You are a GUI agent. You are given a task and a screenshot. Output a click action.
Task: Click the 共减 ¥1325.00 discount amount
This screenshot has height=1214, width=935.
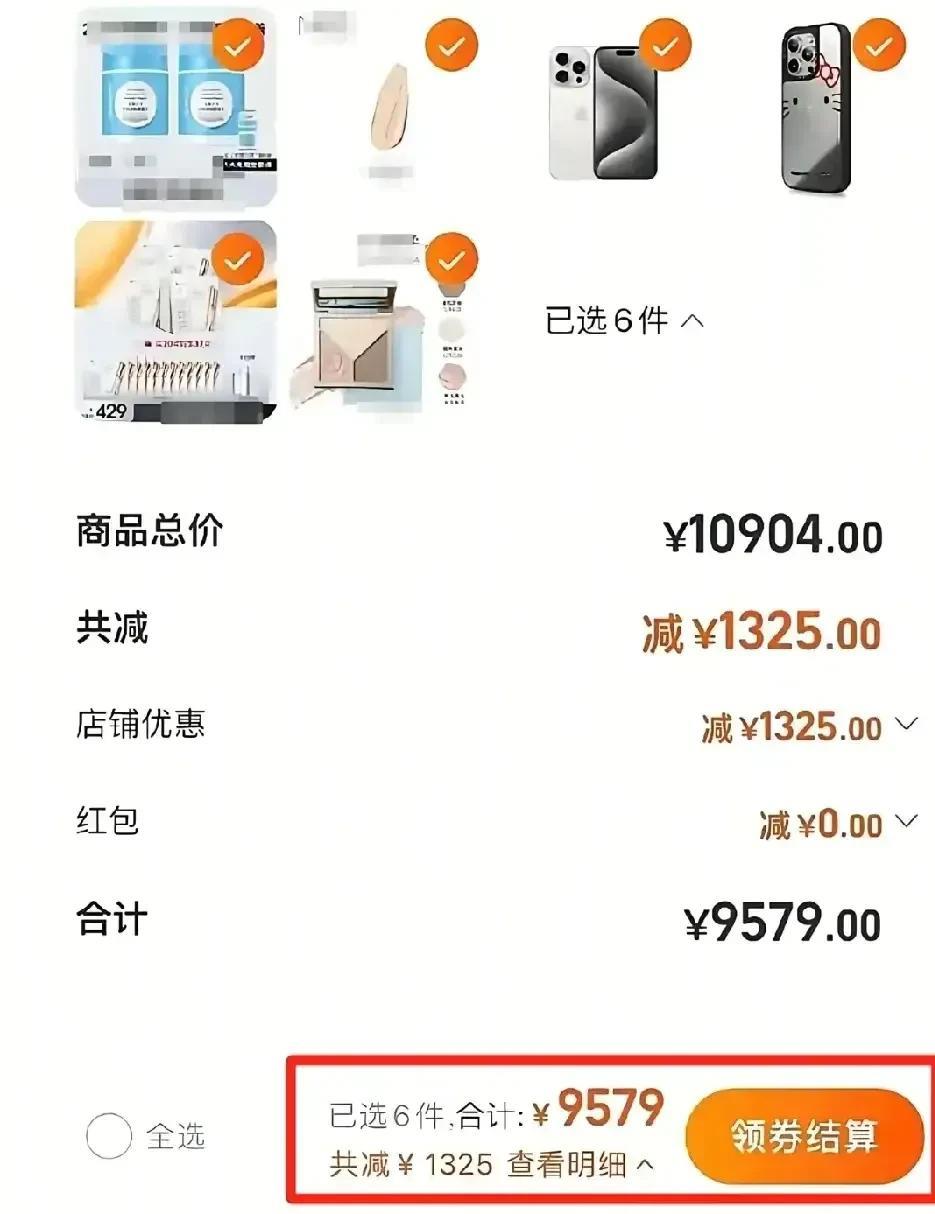click(761, 633)
